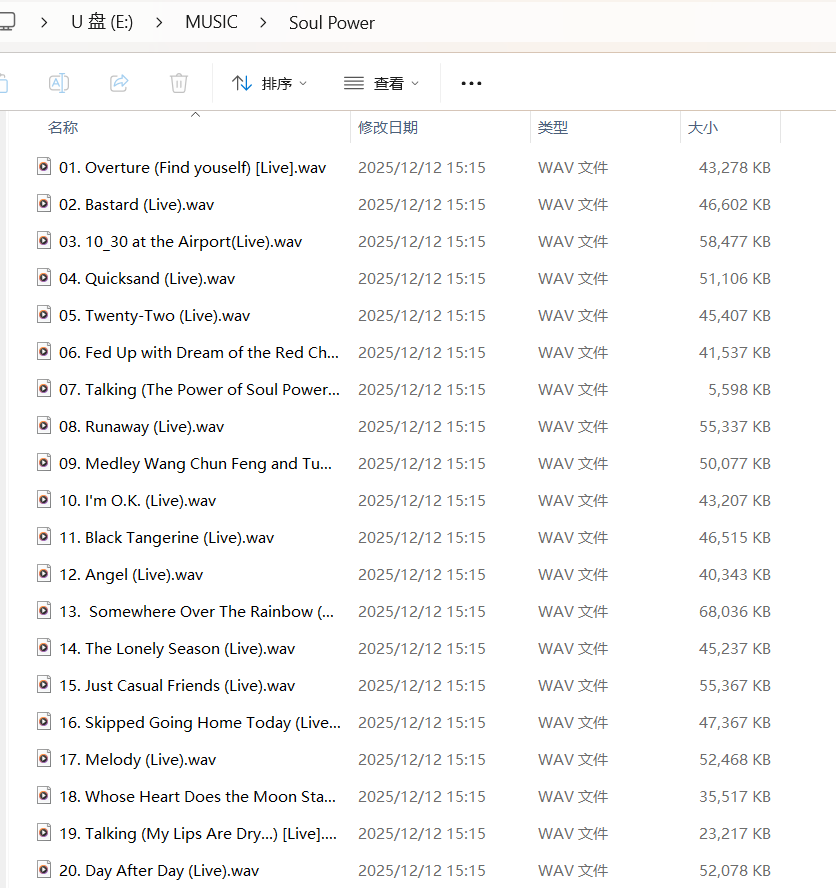The image size is (836, 888).
Task: Click icon of 10. I'm O.K. file
Action: point(44,500)
